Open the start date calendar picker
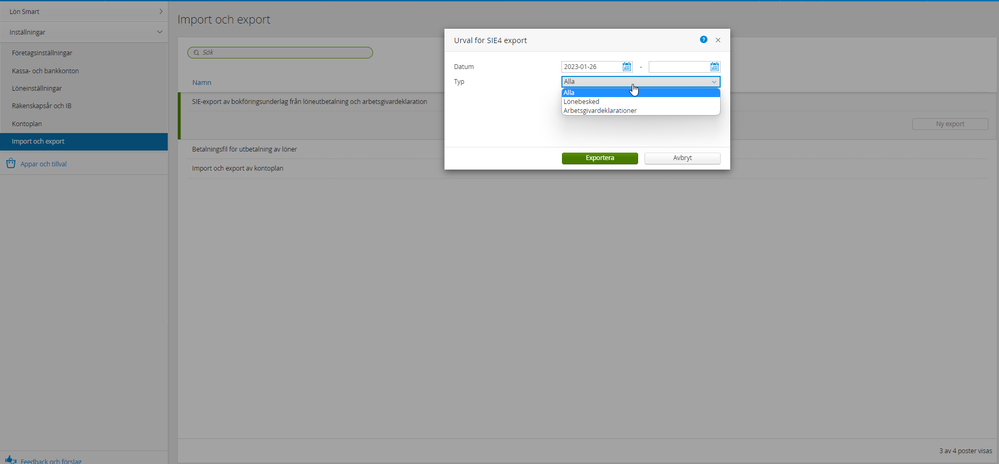The height and width of the screenshot is (464, 999). (627, 67)
